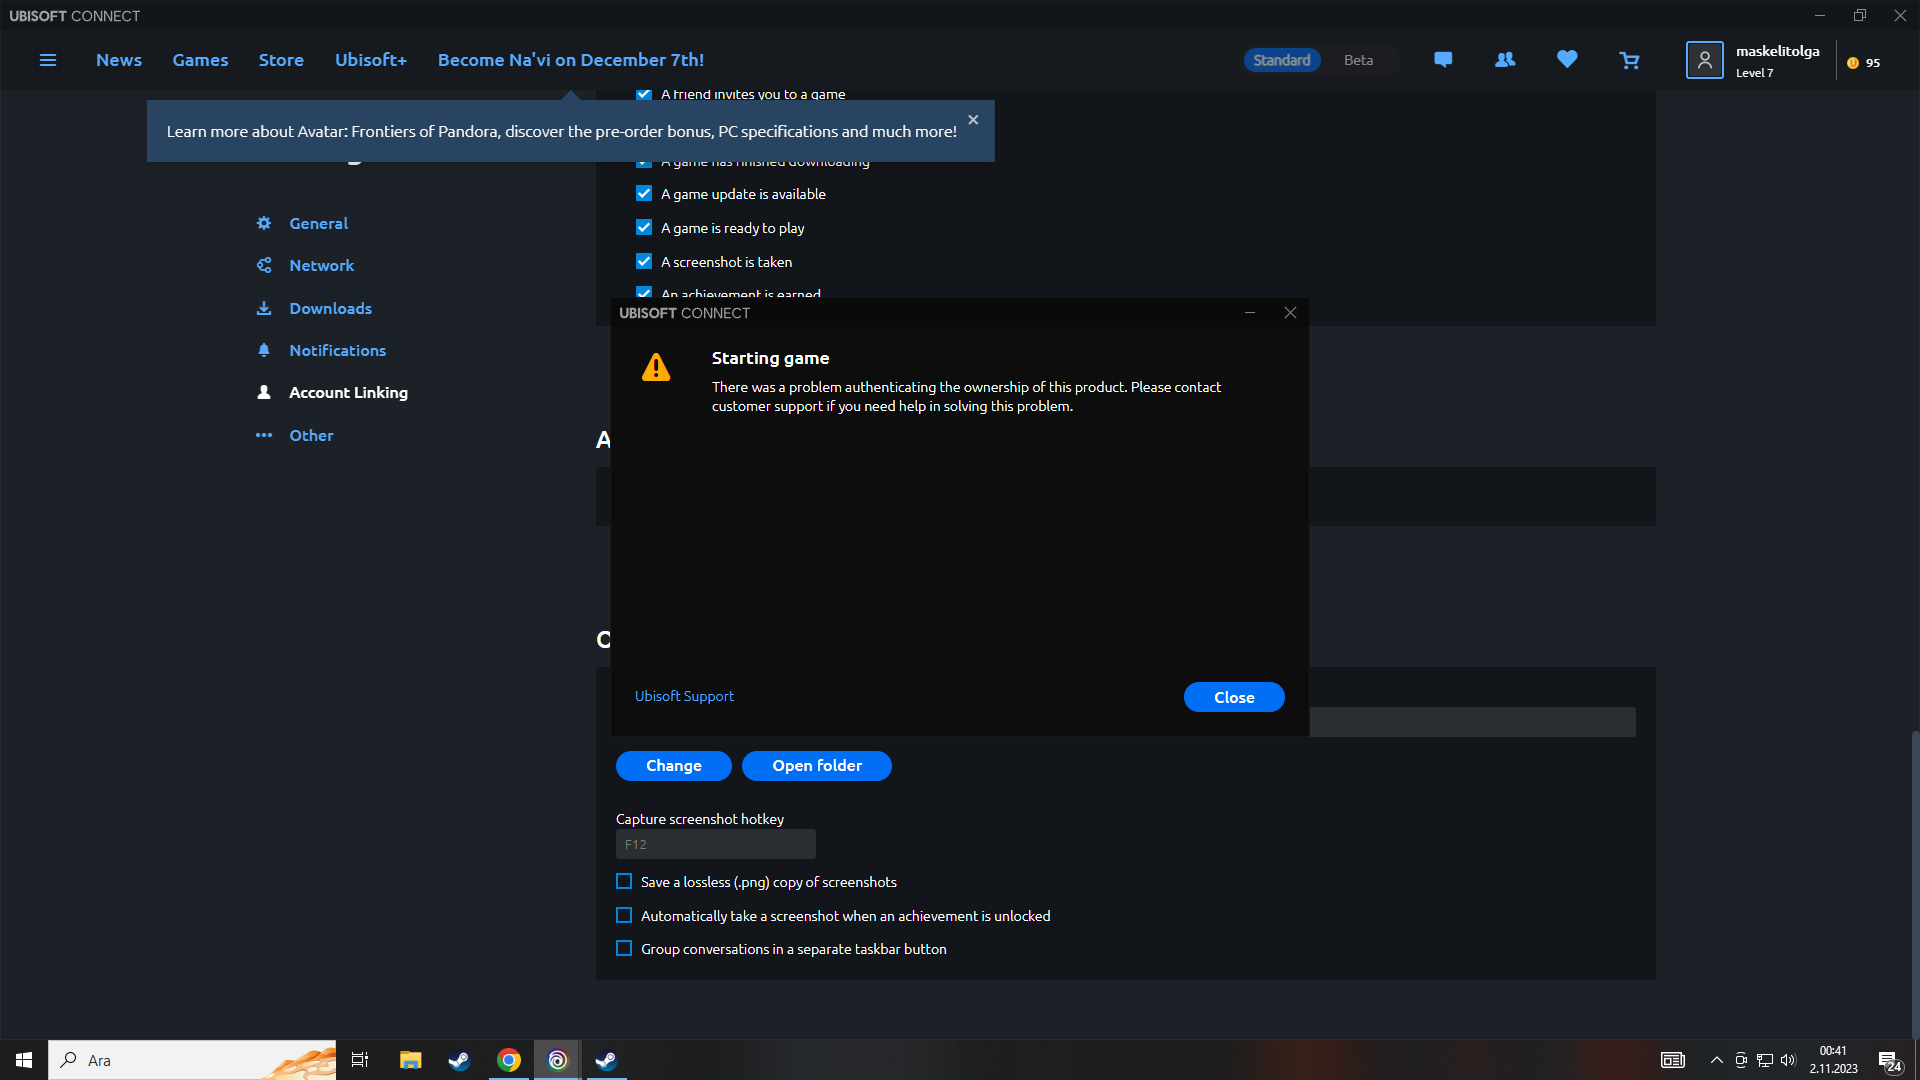Switch to Beta mode toggle
1920x1080 pixels.
click(x=1358, y=60)
